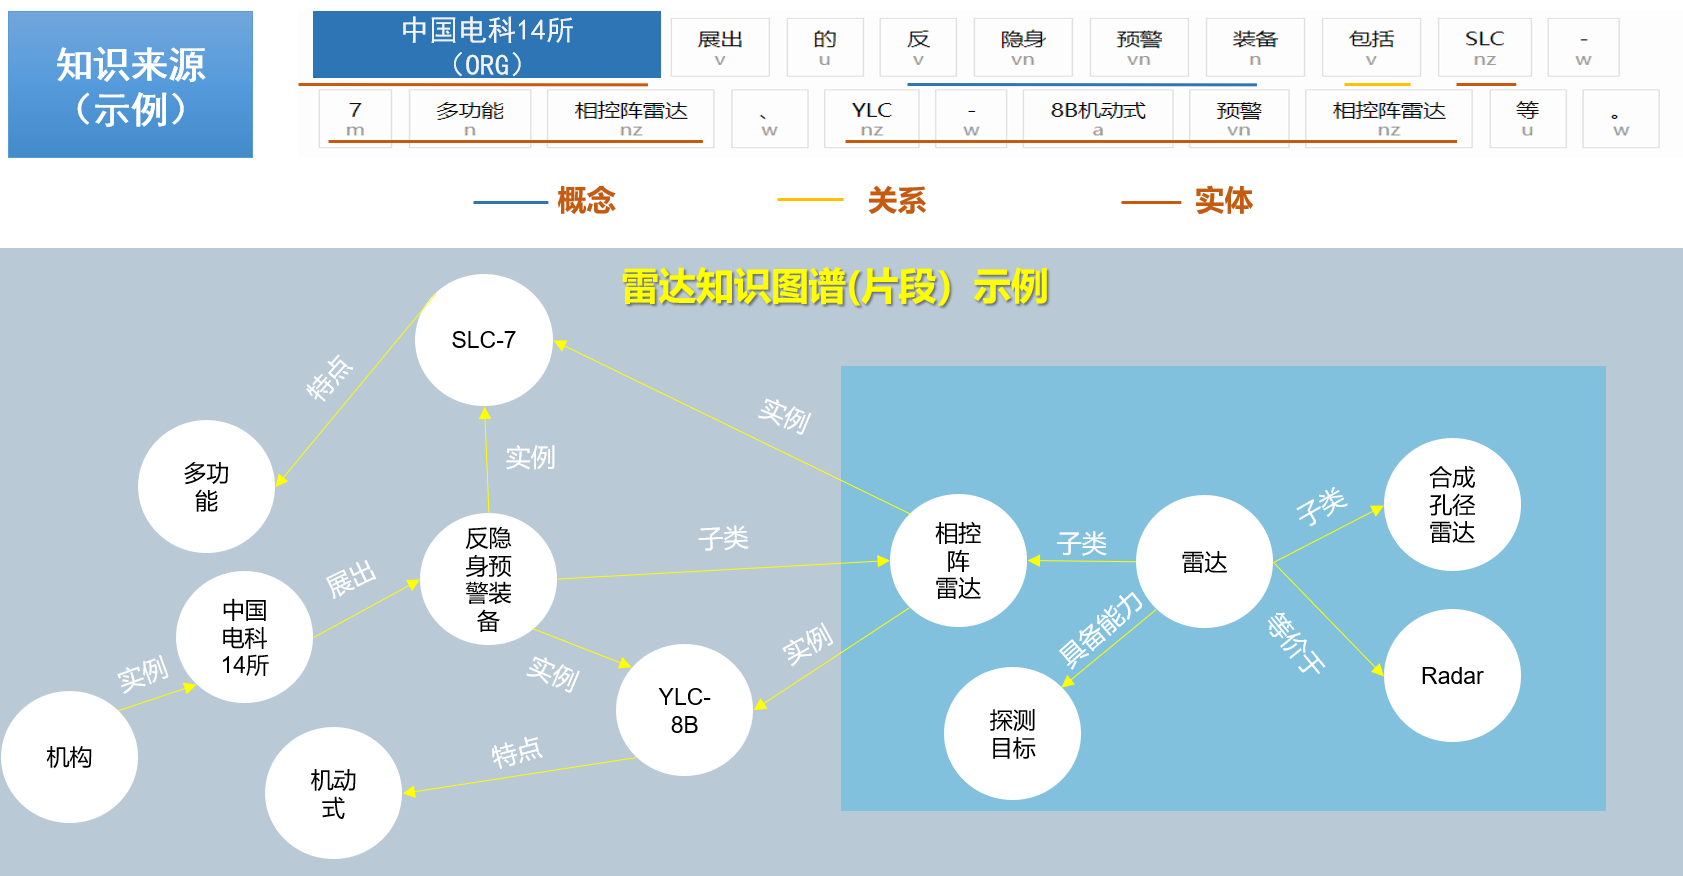
Task: Select the 机构 node
Action: 69,757
